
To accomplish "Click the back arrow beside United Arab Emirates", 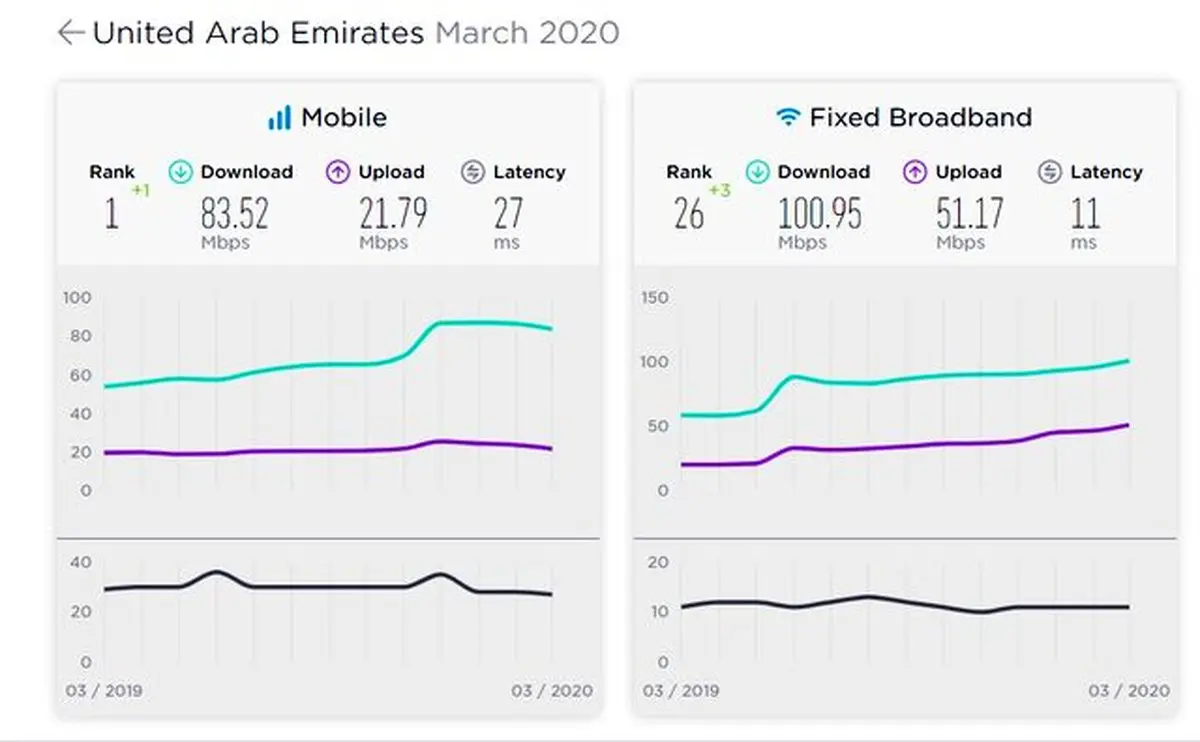I will pos(70,33).
